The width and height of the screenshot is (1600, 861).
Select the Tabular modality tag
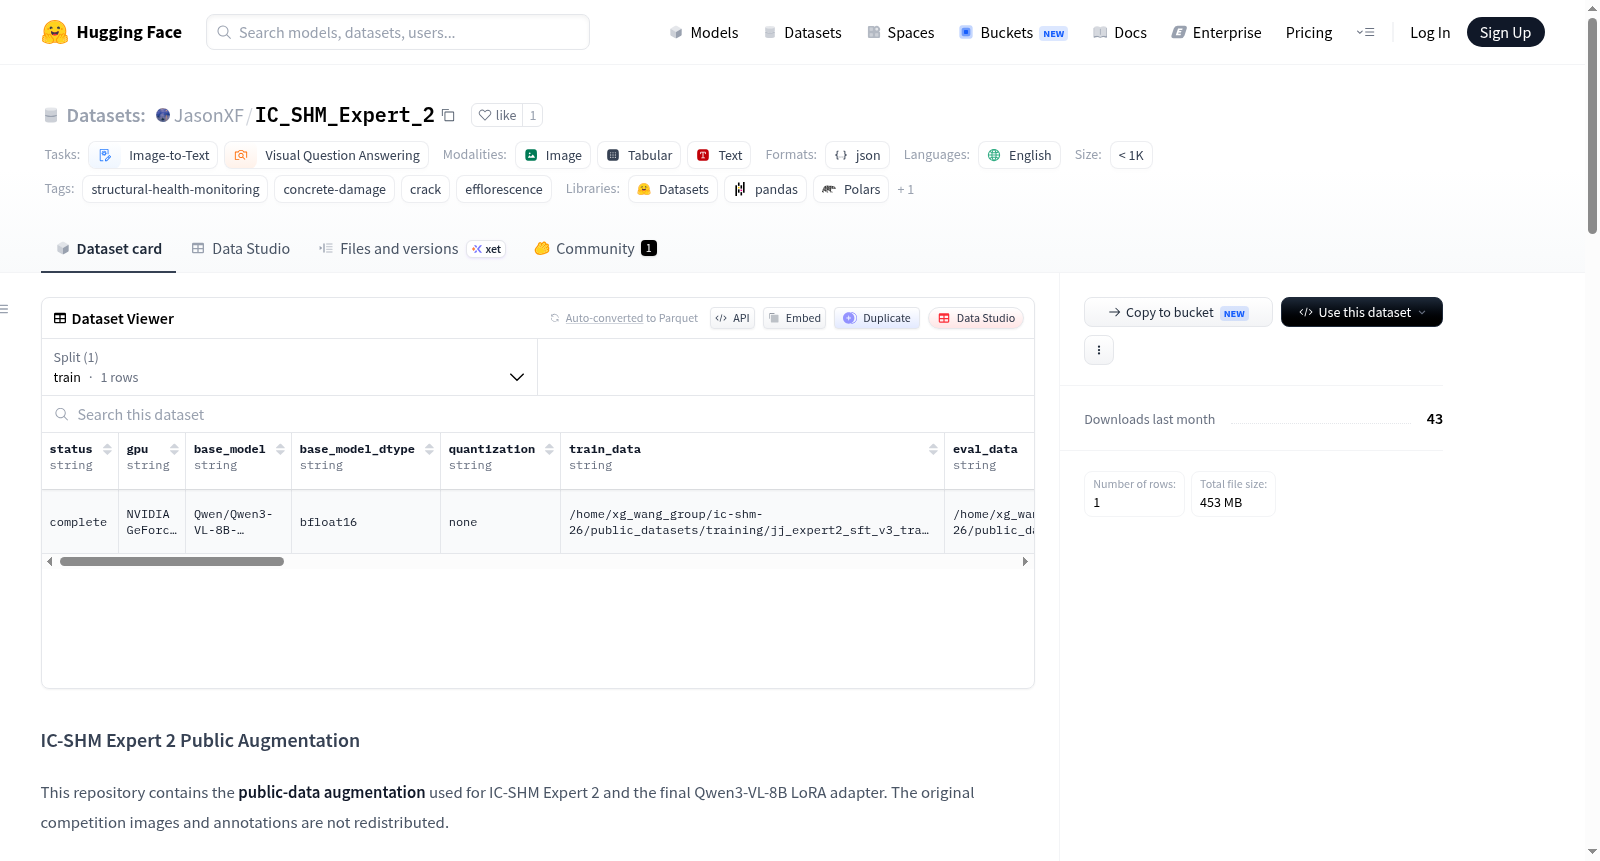click(639, 155)
